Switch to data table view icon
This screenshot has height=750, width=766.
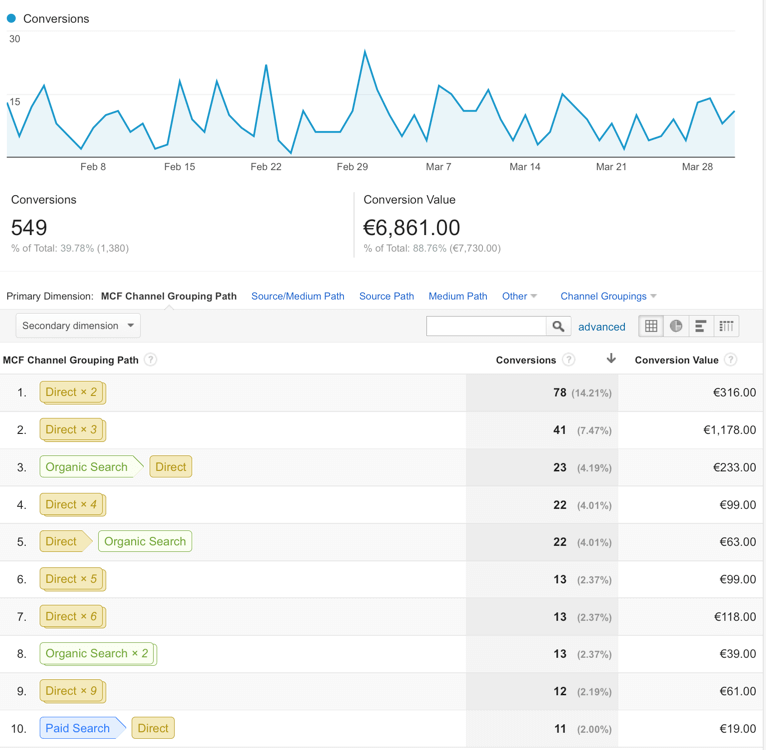(x=651, y=326)
